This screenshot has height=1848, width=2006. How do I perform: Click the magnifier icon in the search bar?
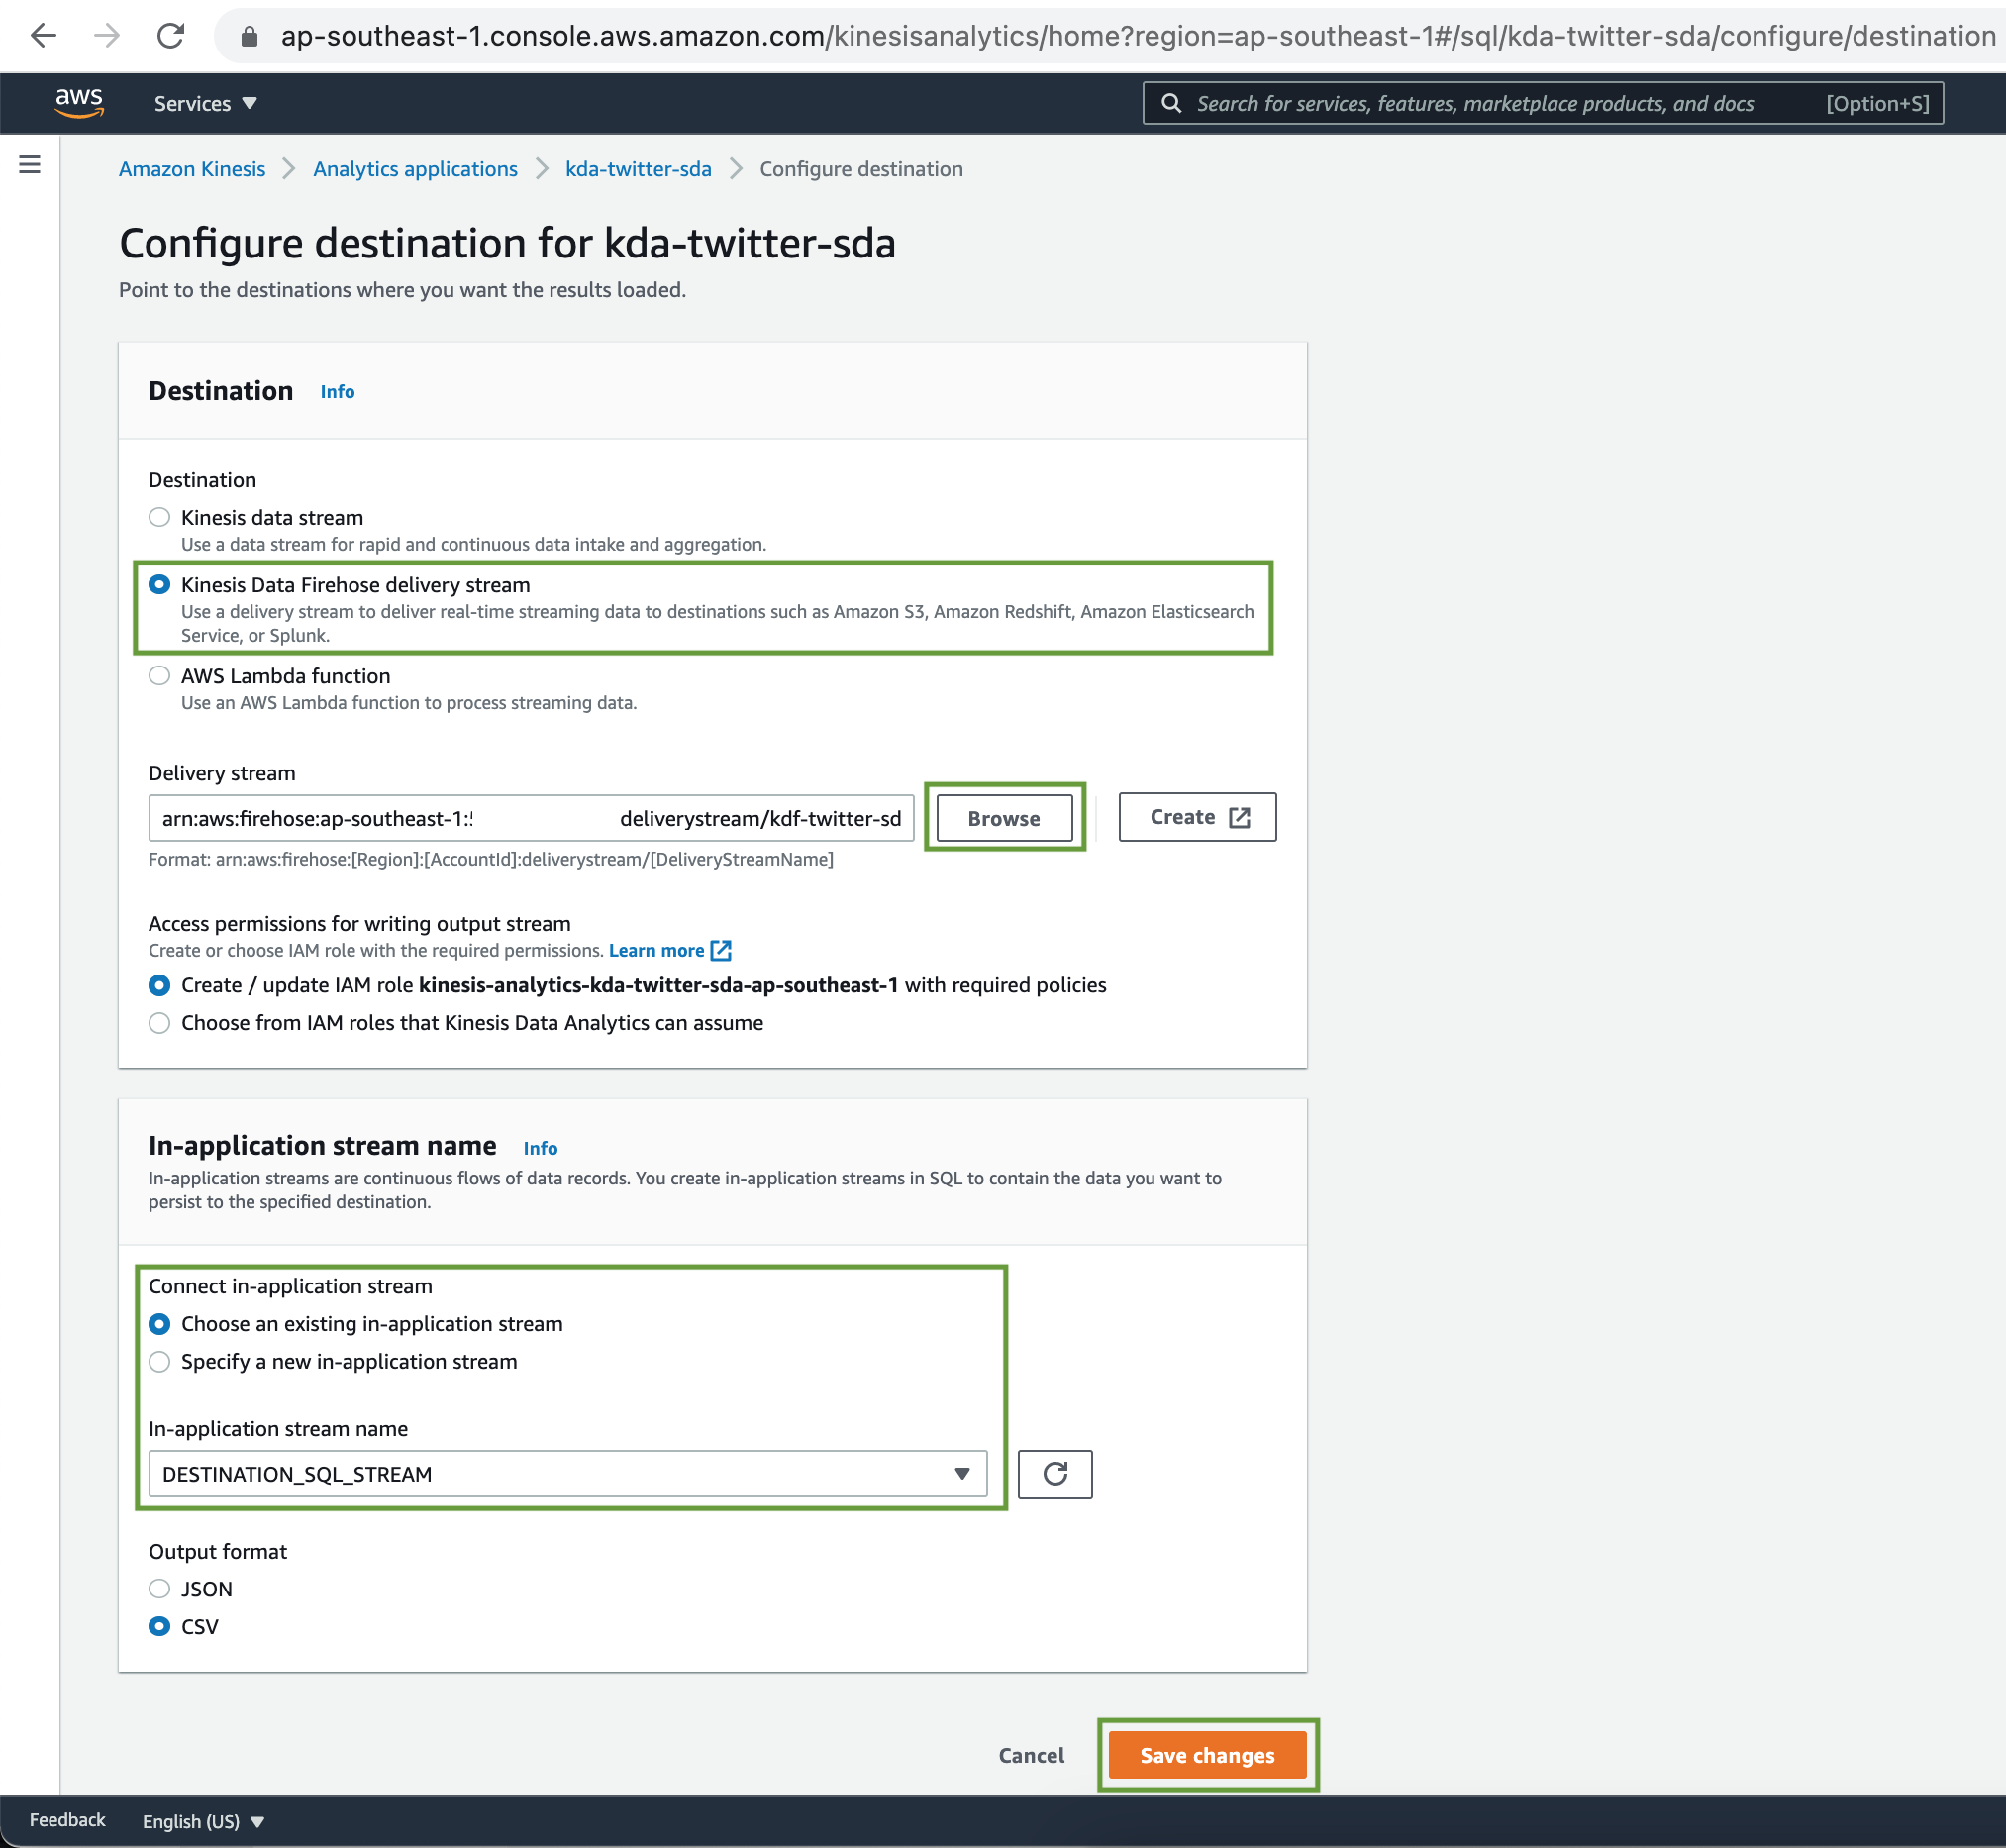pos(1171,103)
